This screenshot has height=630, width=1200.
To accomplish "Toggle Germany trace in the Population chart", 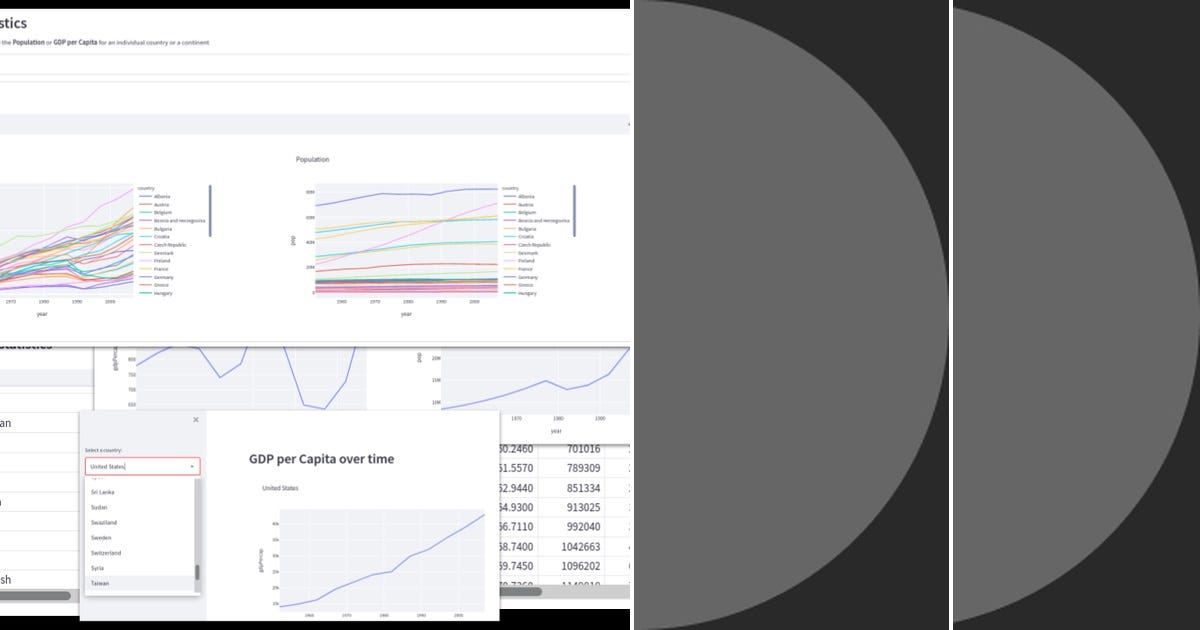I will [x=528, y=277].
